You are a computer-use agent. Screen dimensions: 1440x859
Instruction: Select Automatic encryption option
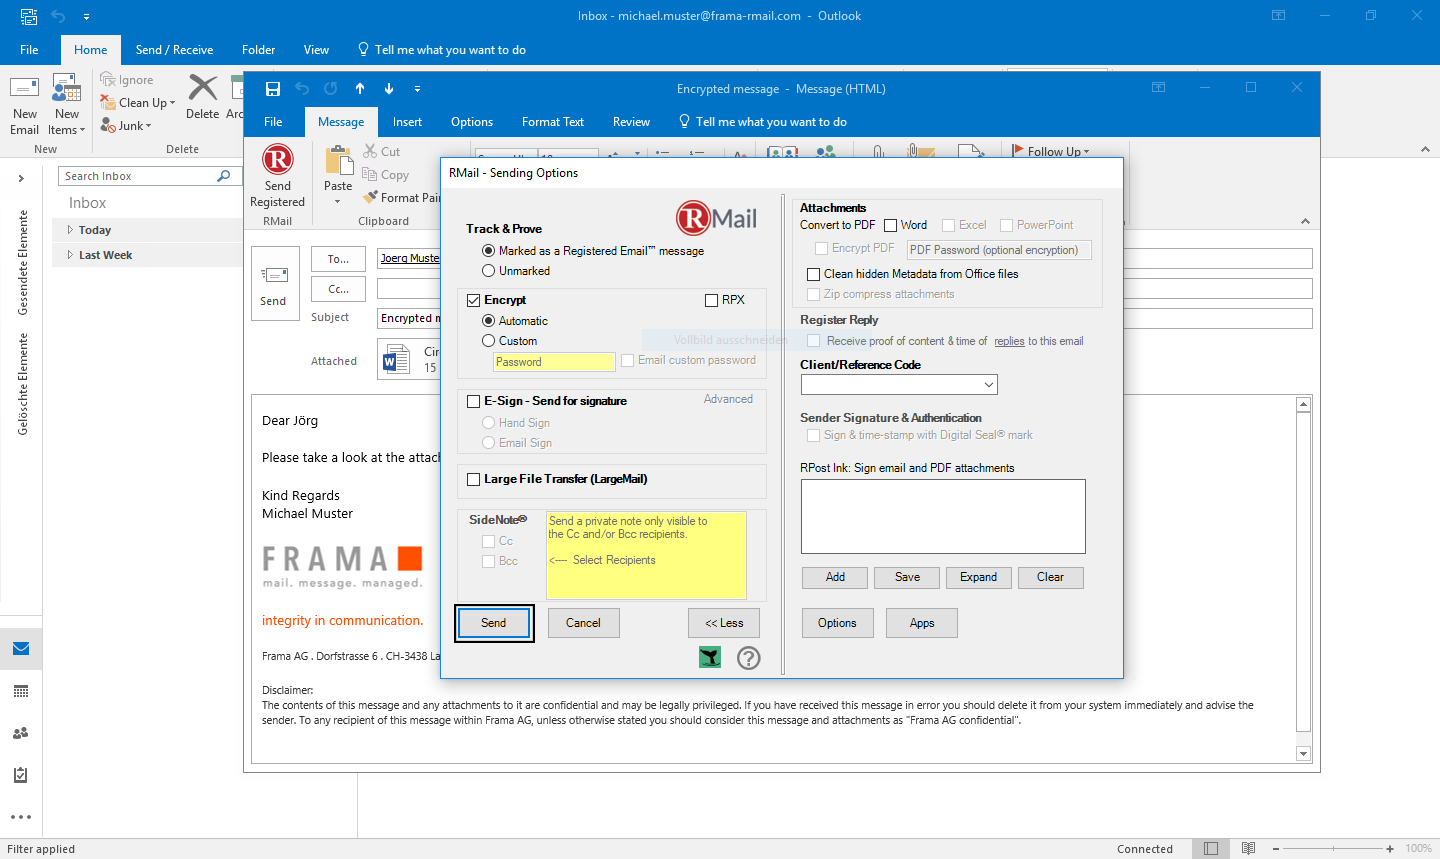(488, 321)
